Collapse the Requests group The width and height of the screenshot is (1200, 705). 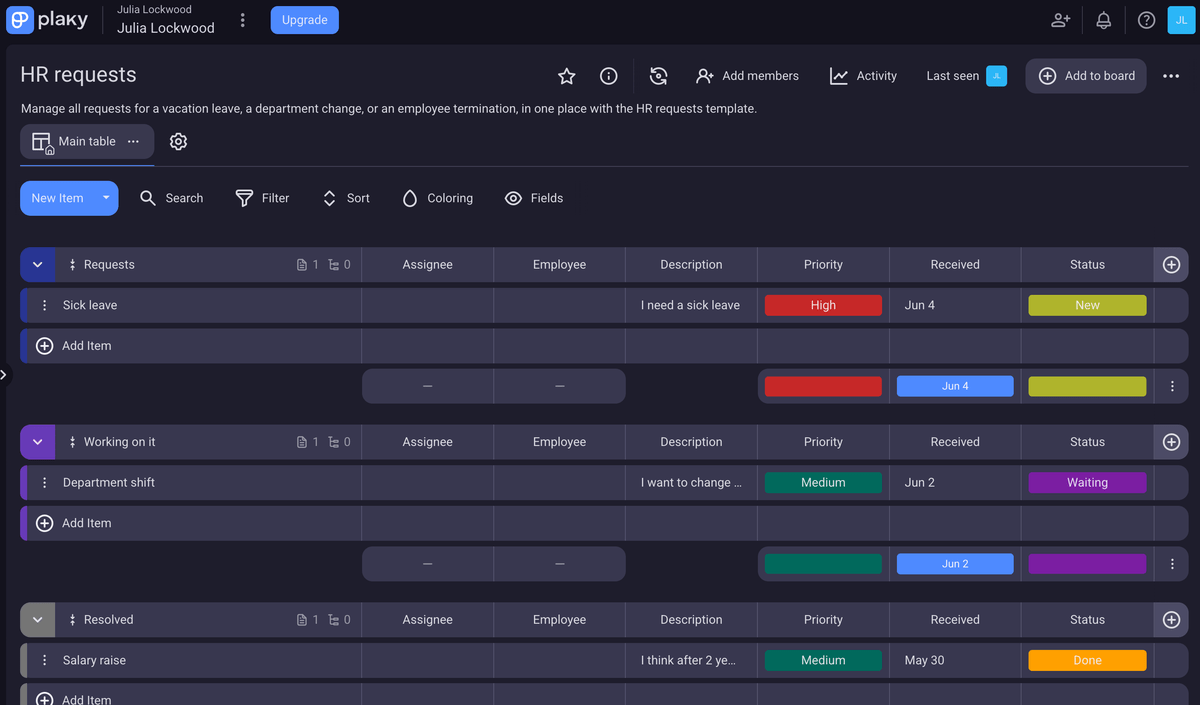tap(38, 265)
